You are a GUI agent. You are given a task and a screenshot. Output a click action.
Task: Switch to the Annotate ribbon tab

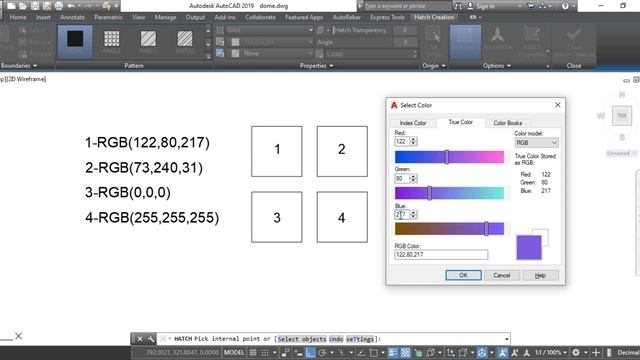(72, 17)
